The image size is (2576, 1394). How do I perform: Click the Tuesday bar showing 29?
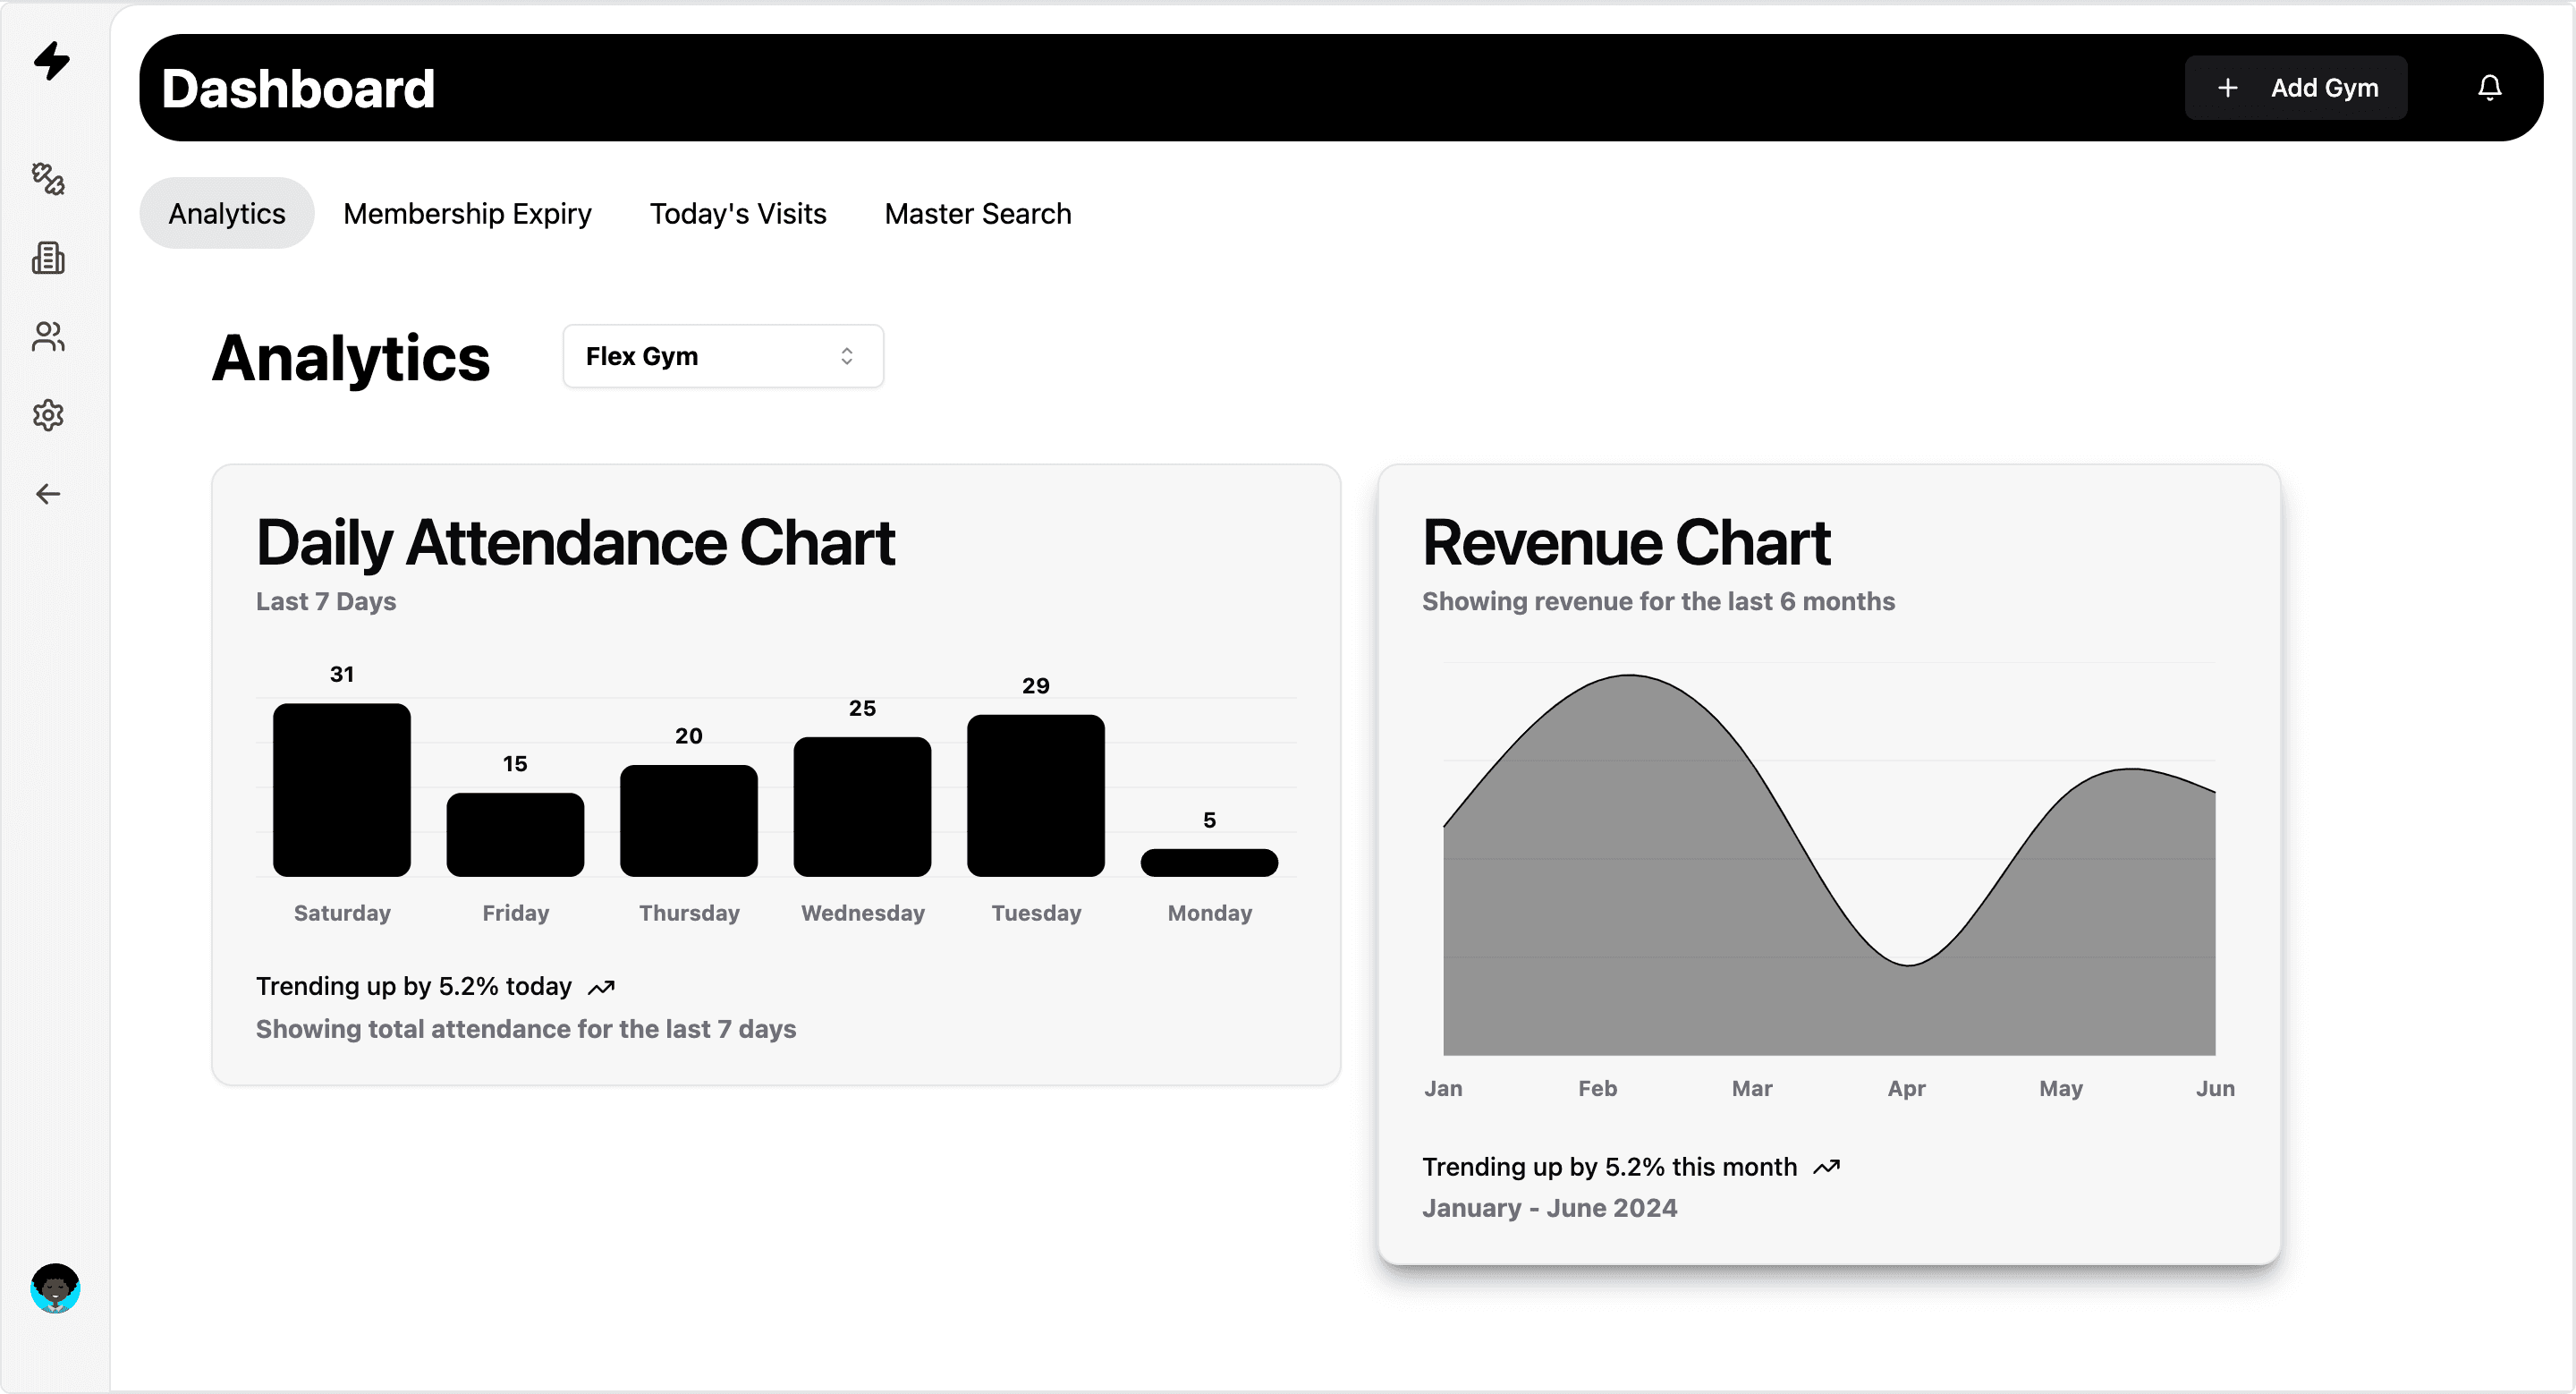tap(1036, 796)
